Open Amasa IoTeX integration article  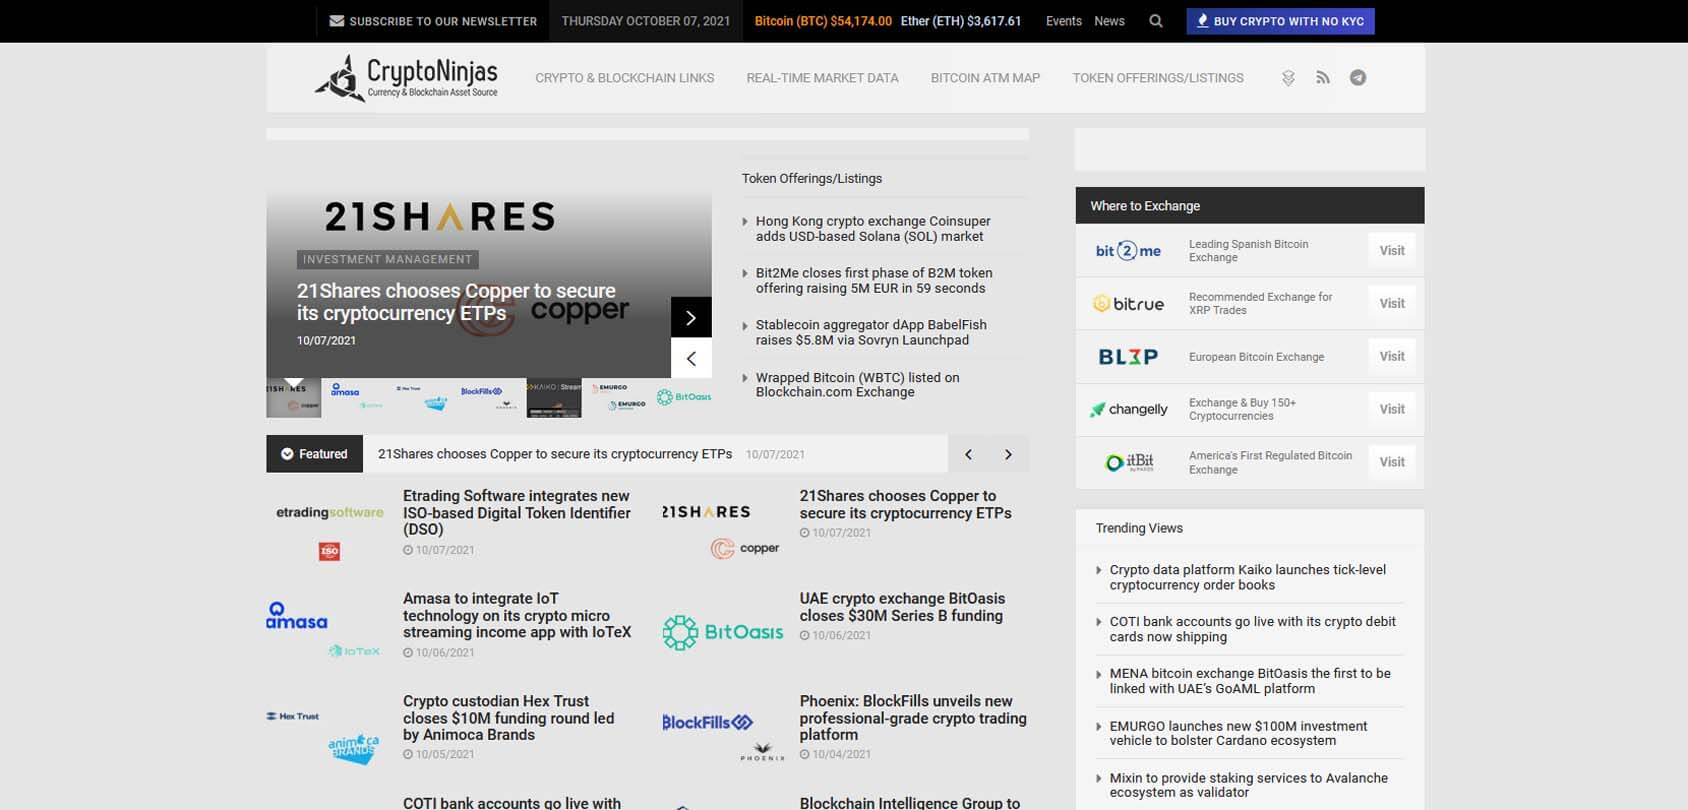[517, 616]
